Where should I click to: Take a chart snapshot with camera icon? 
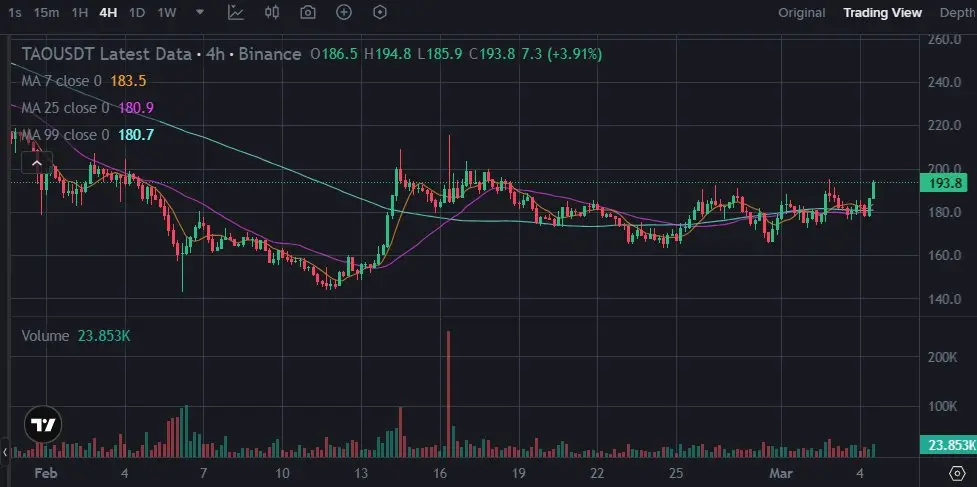tap(308, 12)
